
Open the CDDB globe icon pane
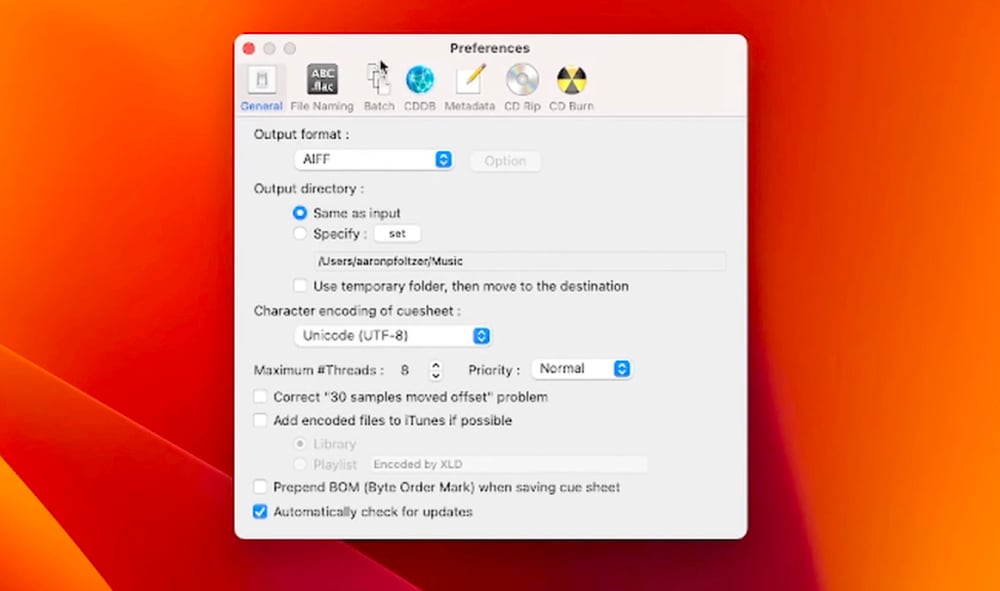point(420,80)
